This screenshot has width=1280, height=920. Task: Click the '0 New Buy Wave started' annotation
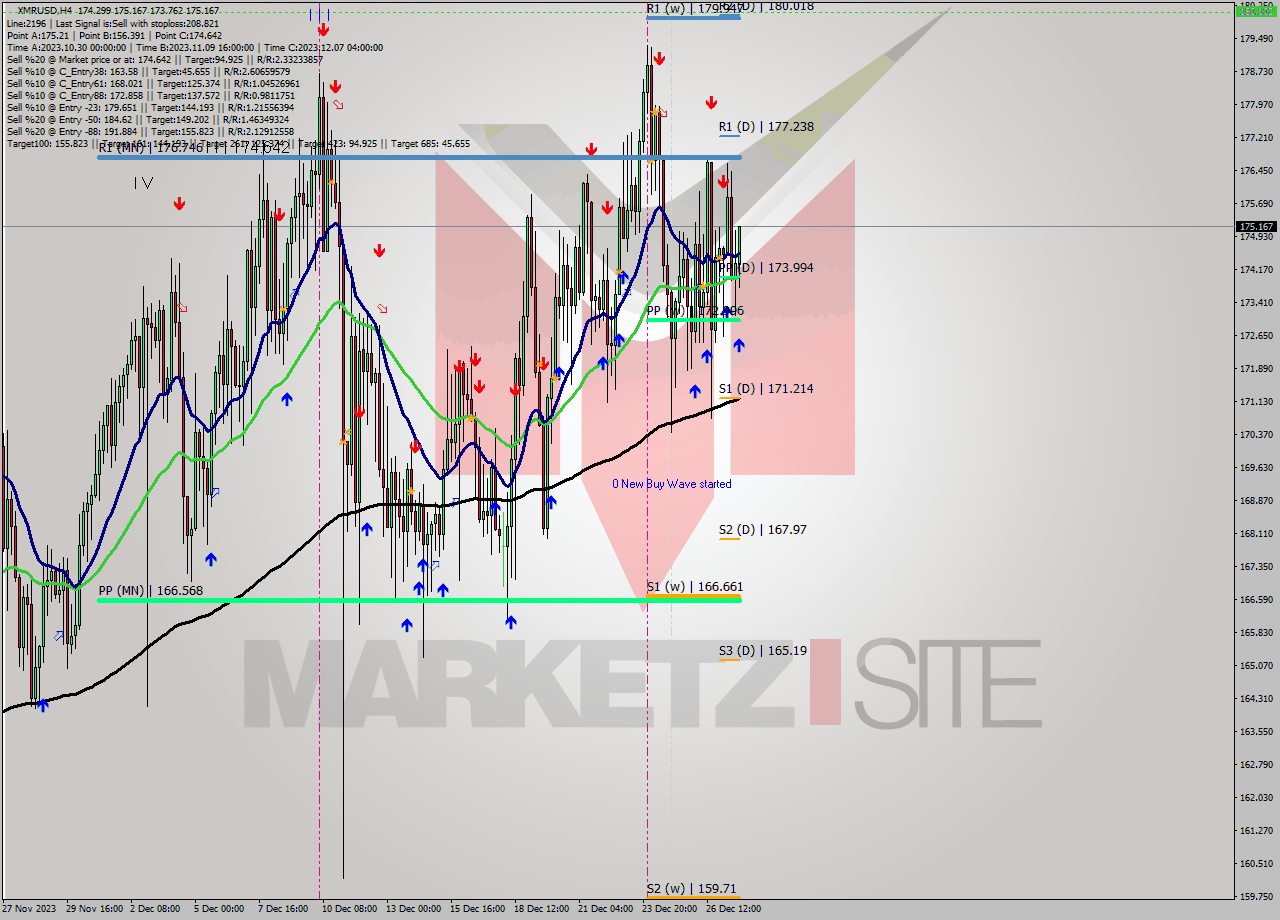click(672, 484)
